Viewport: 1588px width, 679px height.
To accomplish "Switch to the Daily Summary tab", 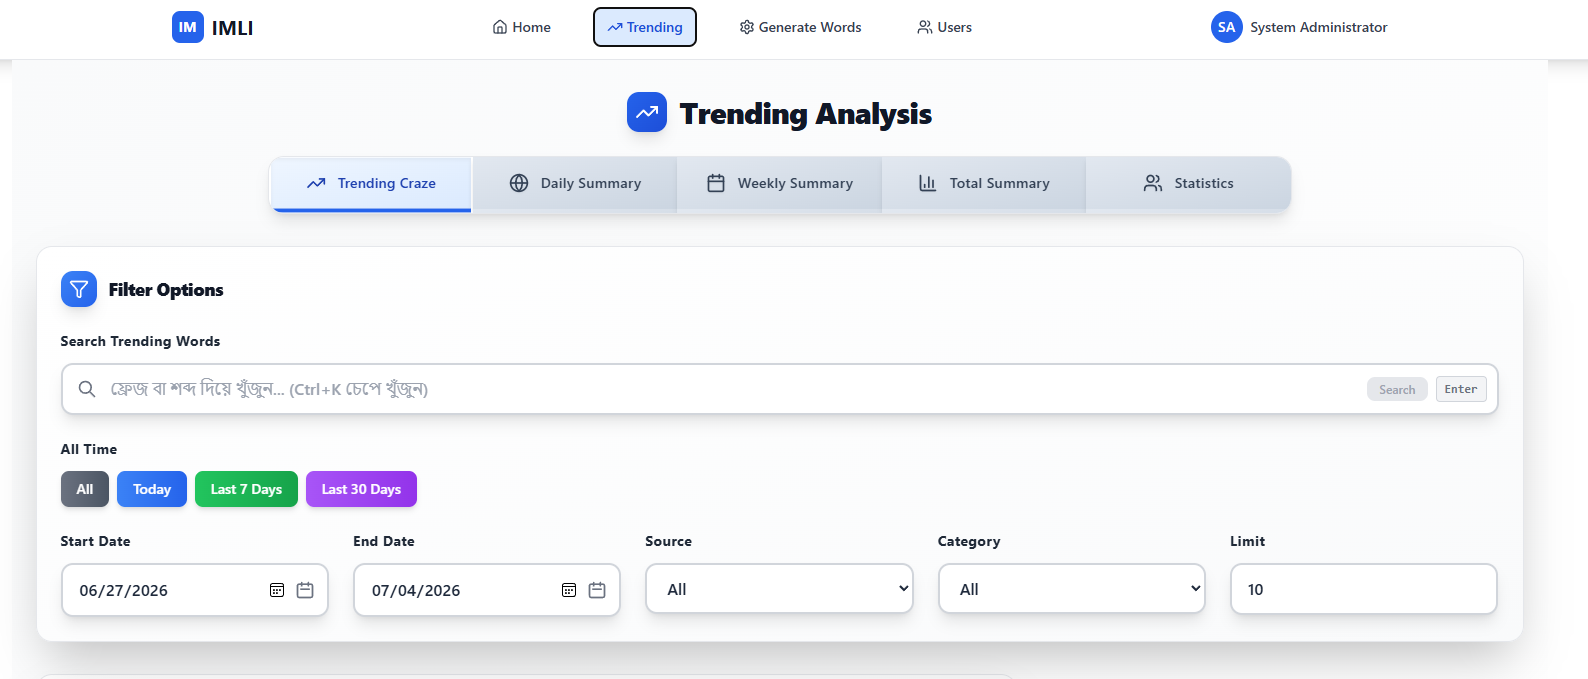I will (575, 184).
